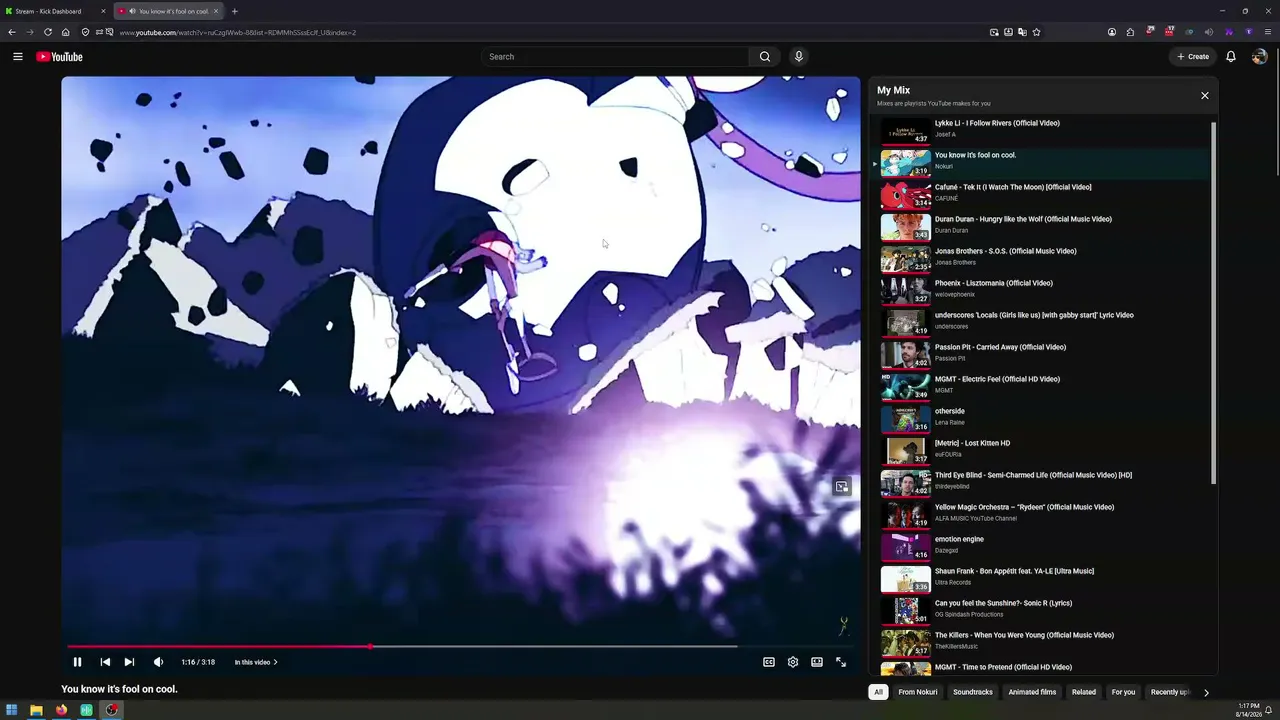Search with your voice microphone

(798, 57)
